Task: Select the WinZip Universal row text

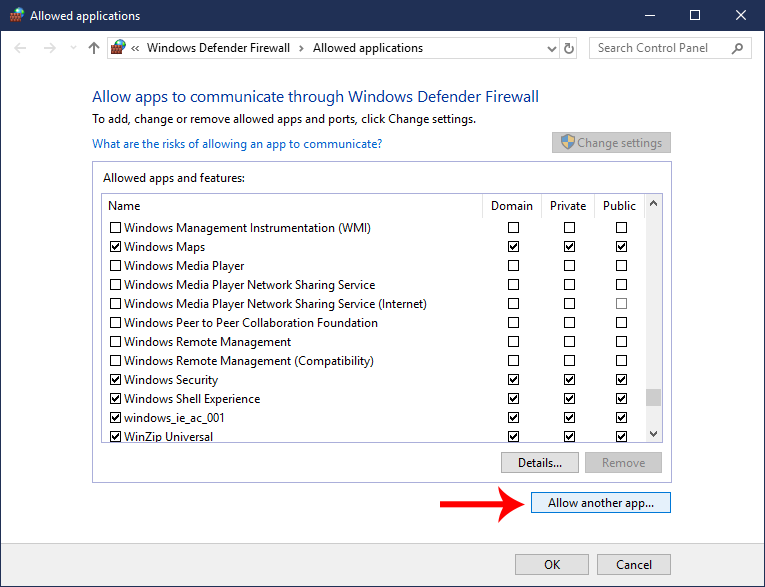Action: coord(168,436)
